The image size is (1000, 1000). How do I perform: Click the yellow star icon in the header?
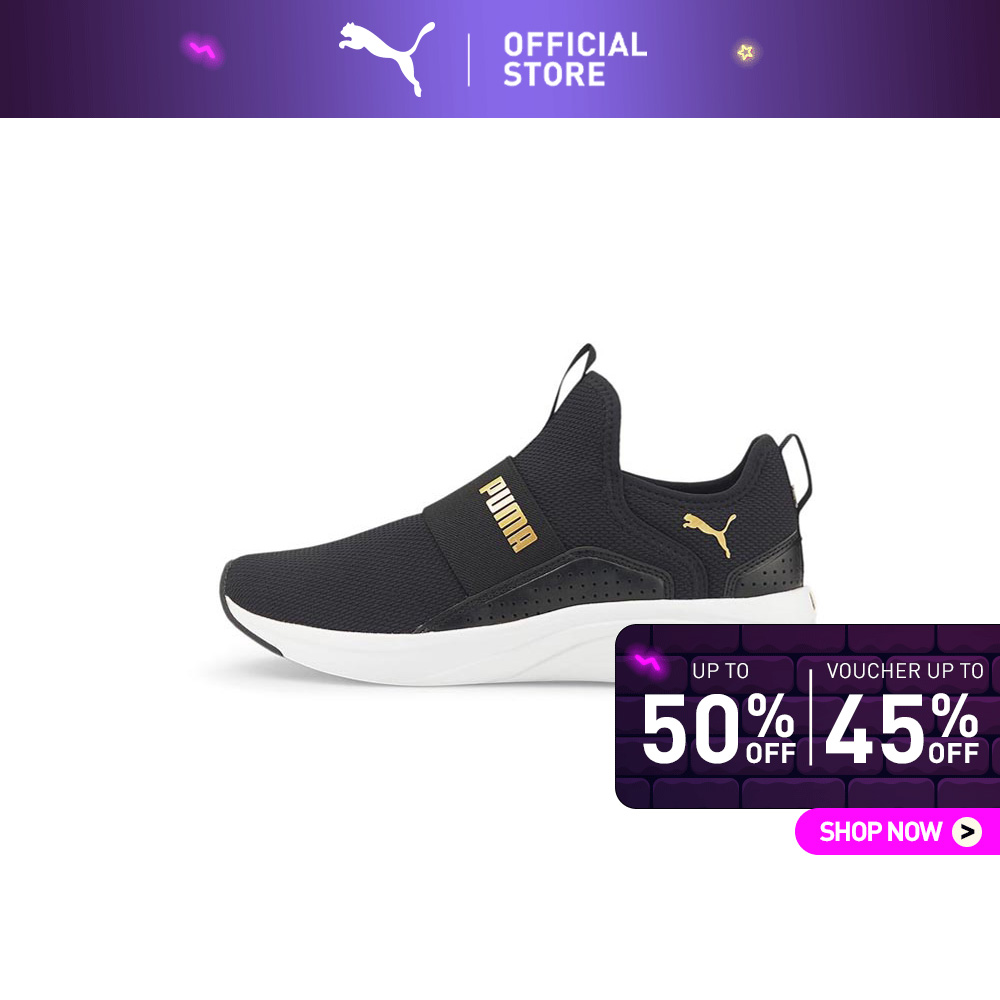746,52
